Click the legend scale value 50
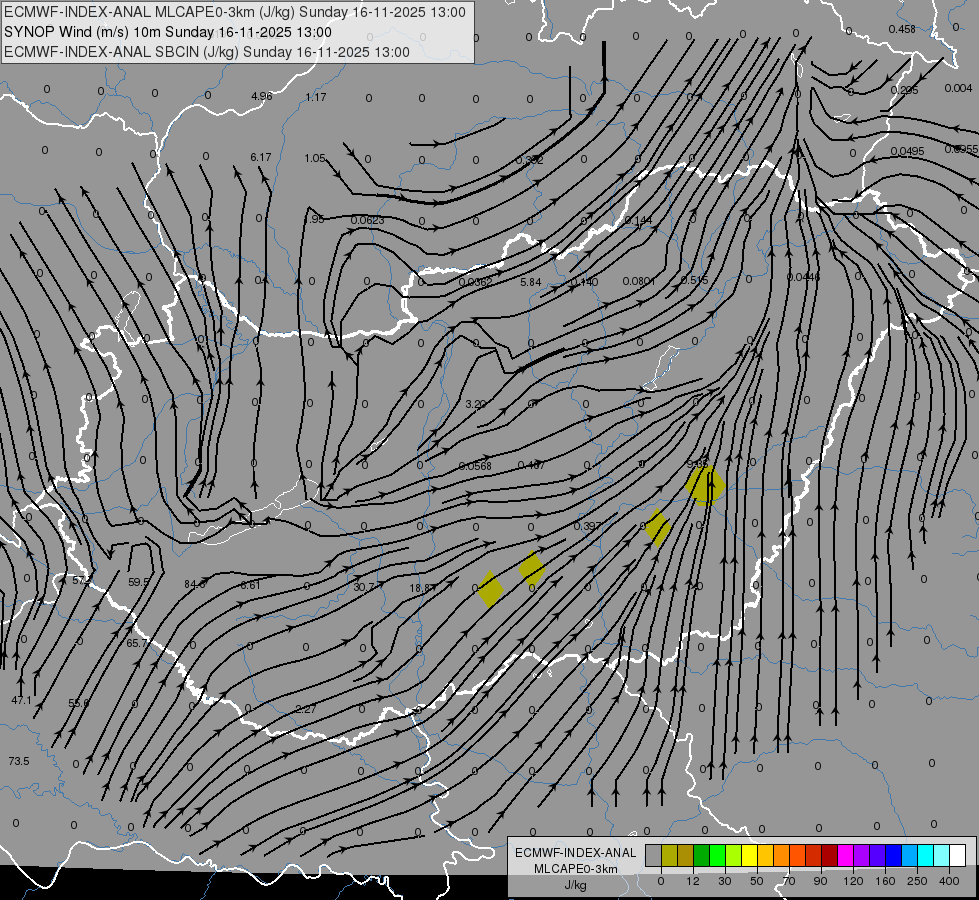979x900 pixels. pyautogui.click(x=757, y=881)
